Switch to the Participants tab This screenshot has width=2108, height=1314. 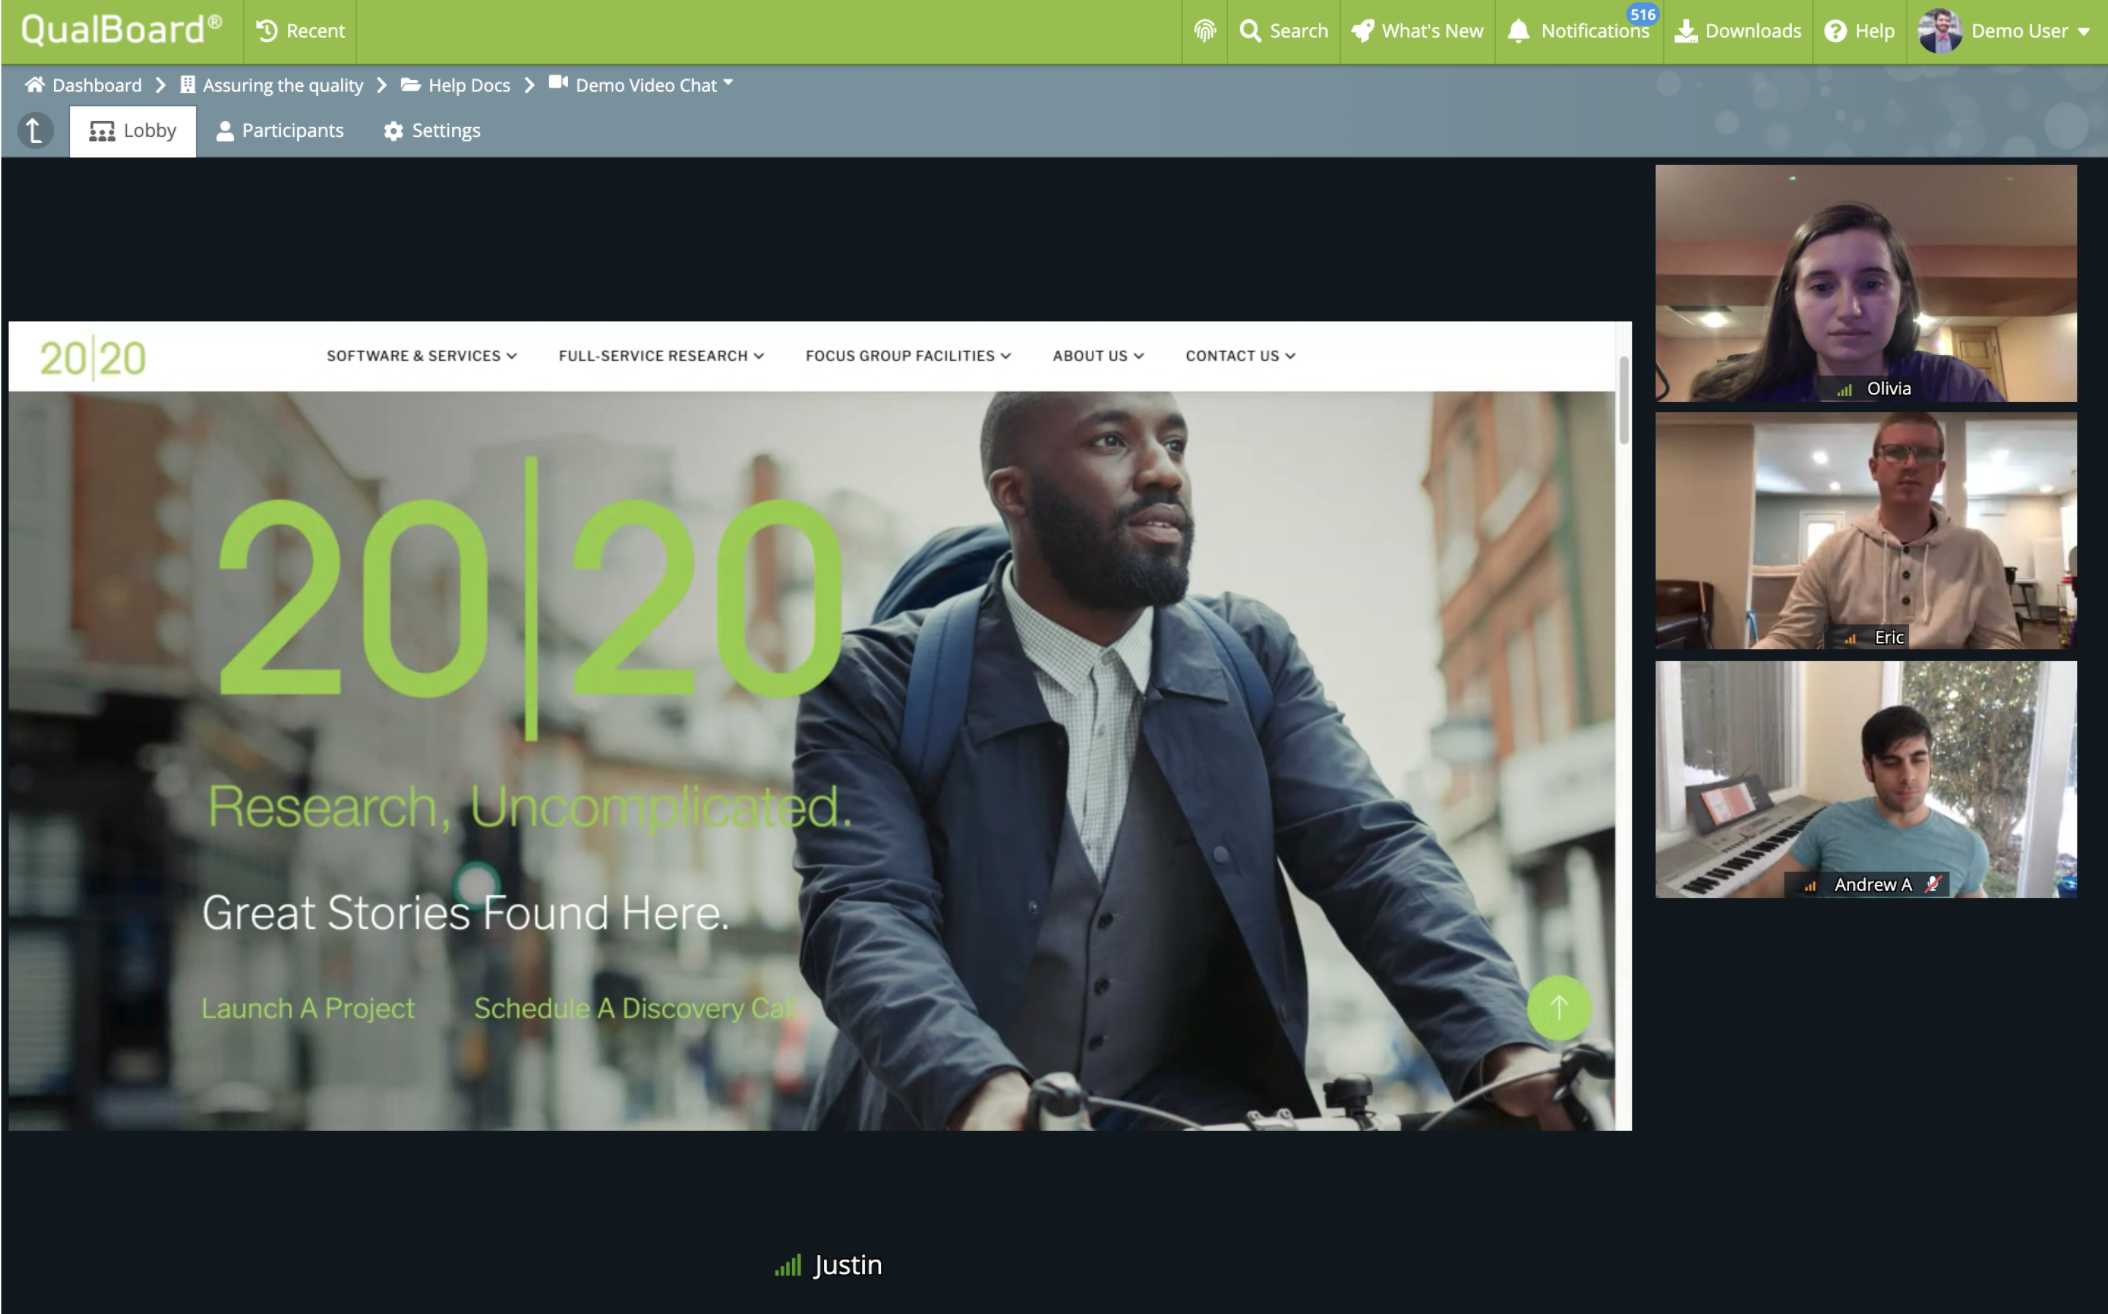pyautogui.click(x=280, y=131)
